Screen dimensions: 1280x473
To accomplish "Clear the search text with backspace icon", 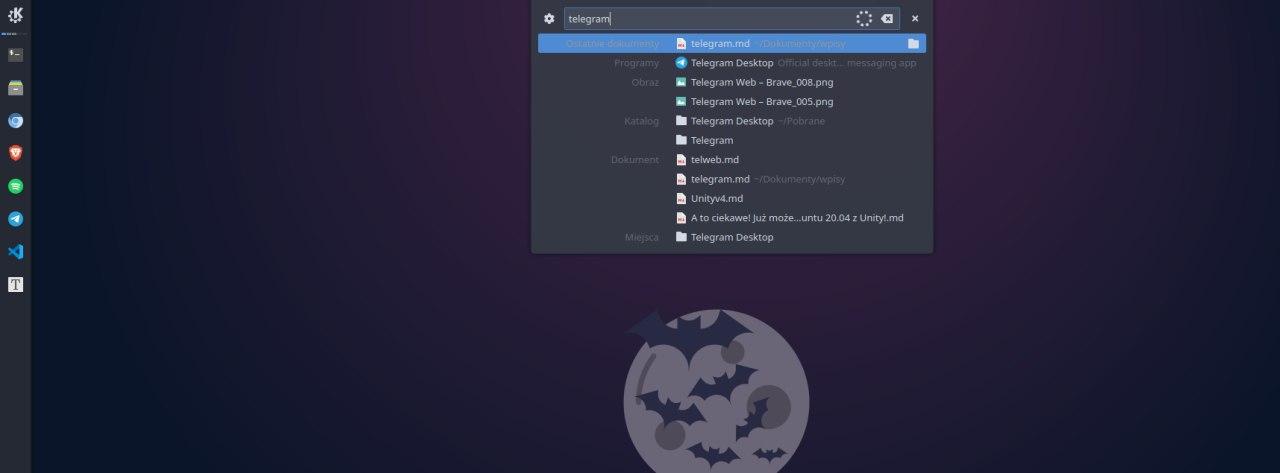I will [x=887, y=18].
